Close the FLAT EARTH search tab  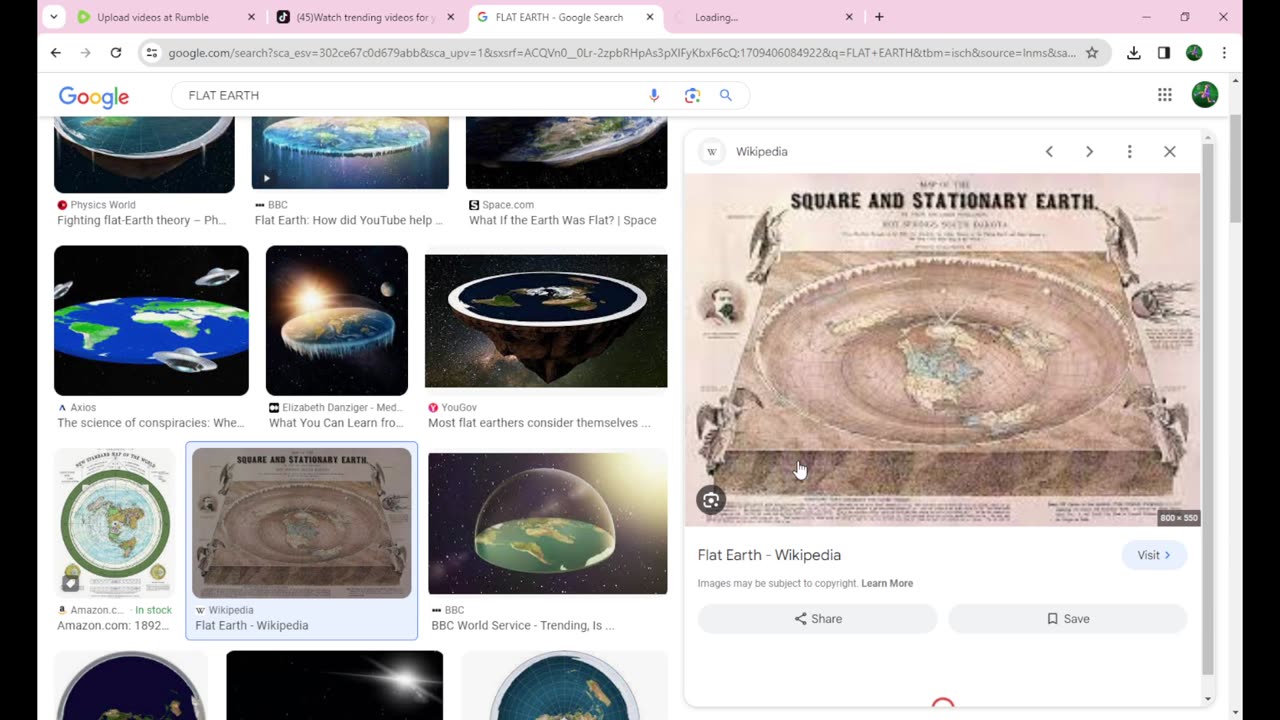click(650, 17)
